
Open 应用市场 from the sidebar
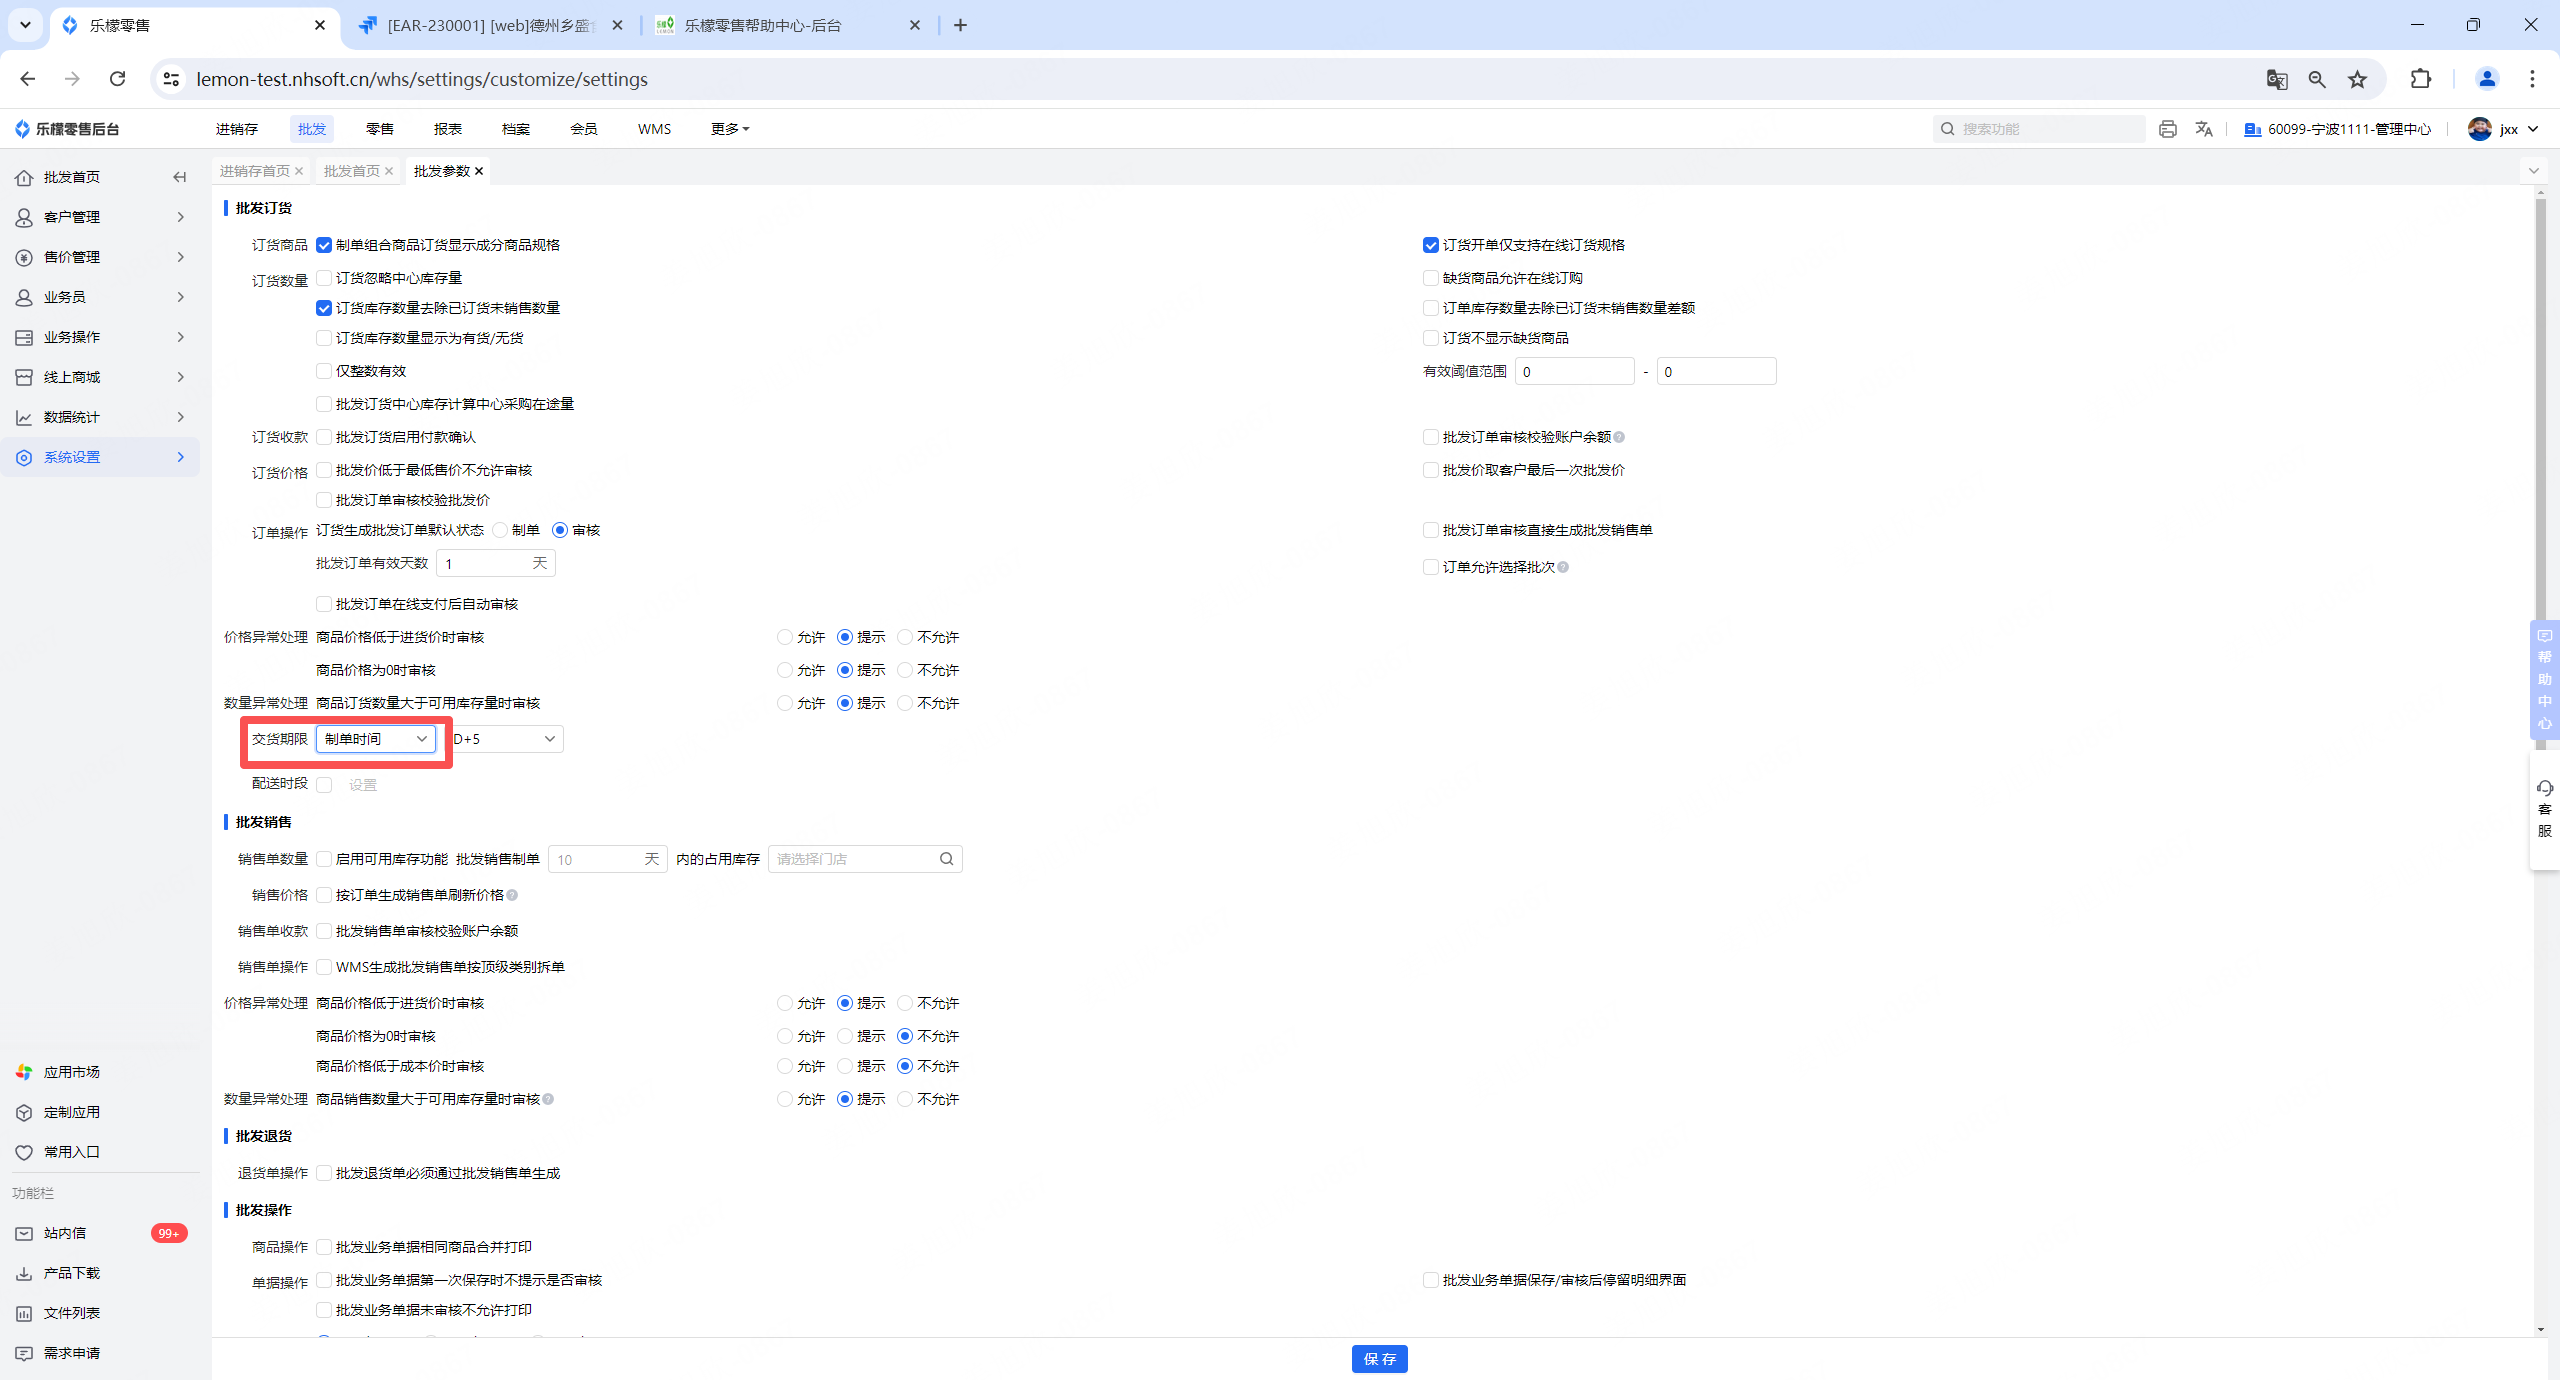pos(71,1072)
